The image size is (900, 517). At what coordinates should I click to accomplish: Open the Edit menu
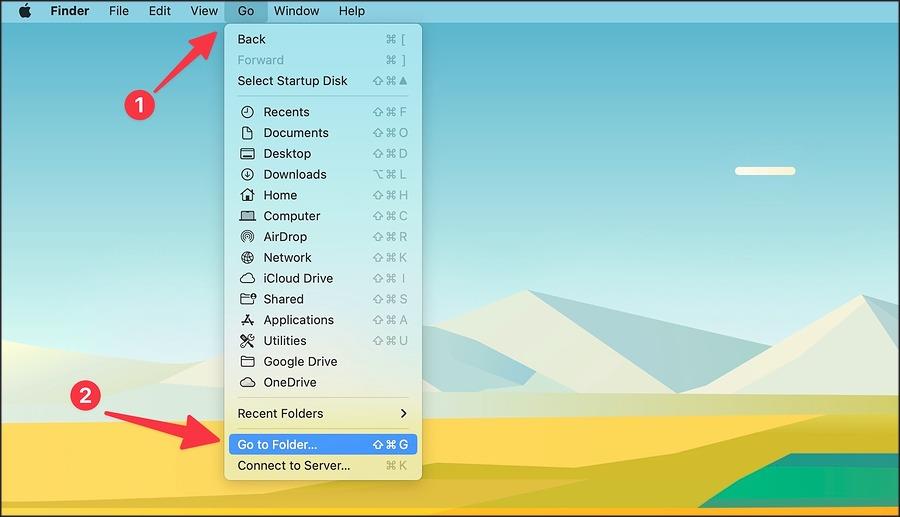(x=160, y=11)
